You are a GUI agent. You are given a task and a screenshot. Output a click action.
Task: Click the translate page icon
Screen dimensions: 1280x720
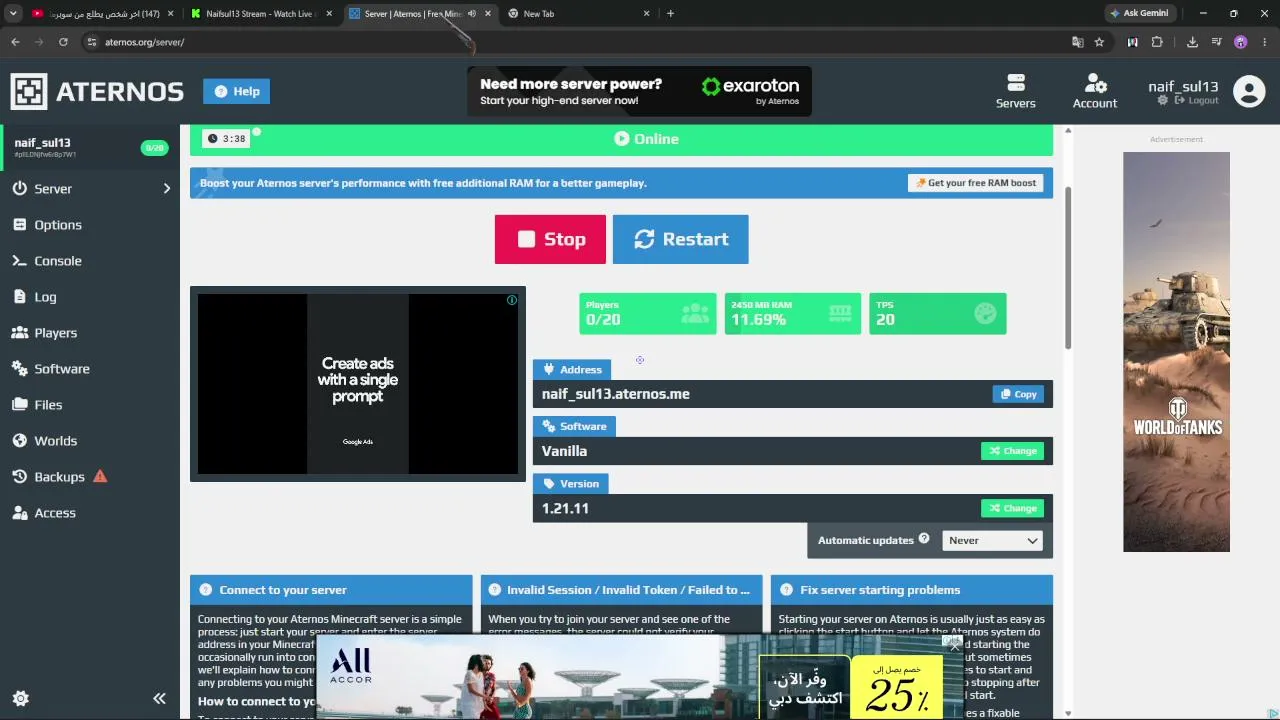(x=1077, y=42)
